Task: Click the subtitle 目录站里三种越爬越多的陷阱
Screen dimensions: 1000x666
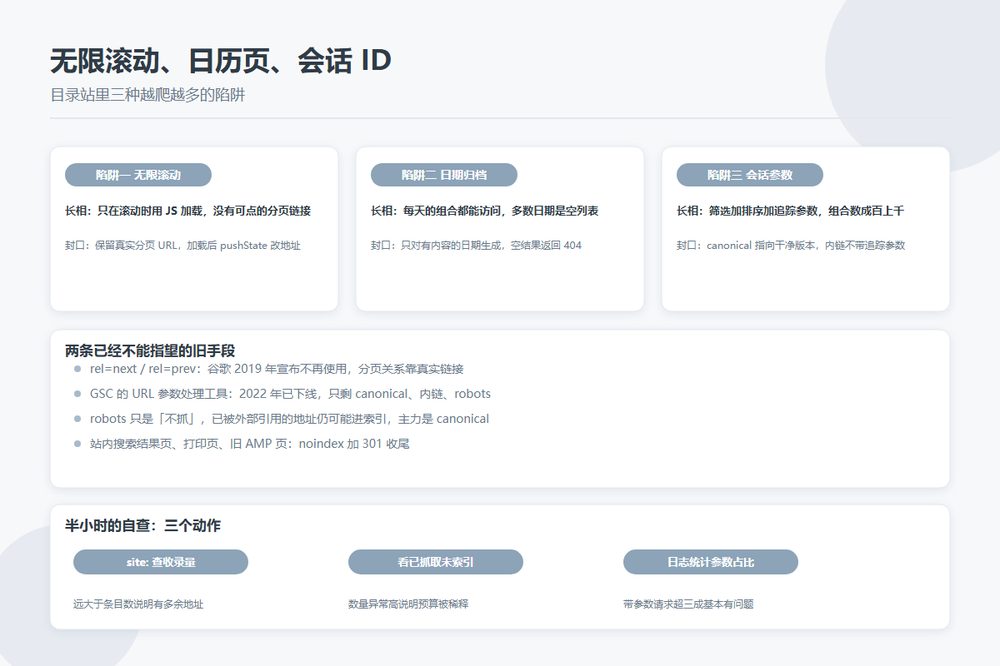Action: click(x=148, y=95)
